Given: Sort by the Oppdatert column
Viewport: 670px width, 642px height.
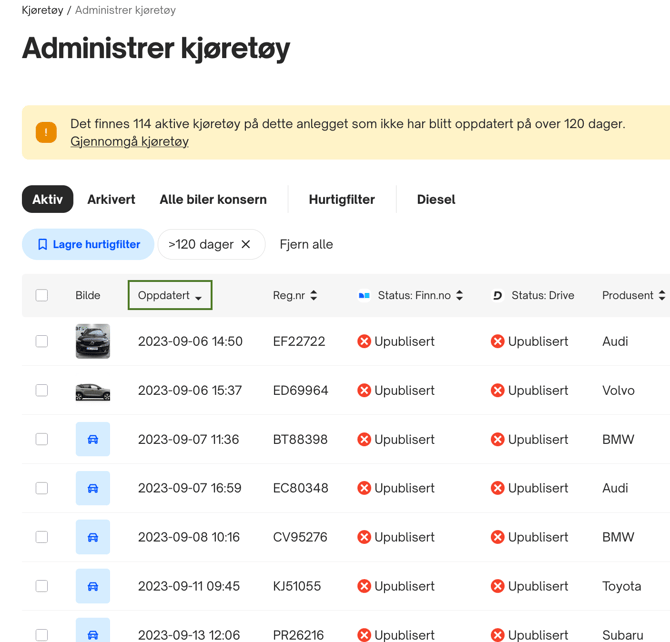Looking at the screenshot, I should (x=170, y=296).
